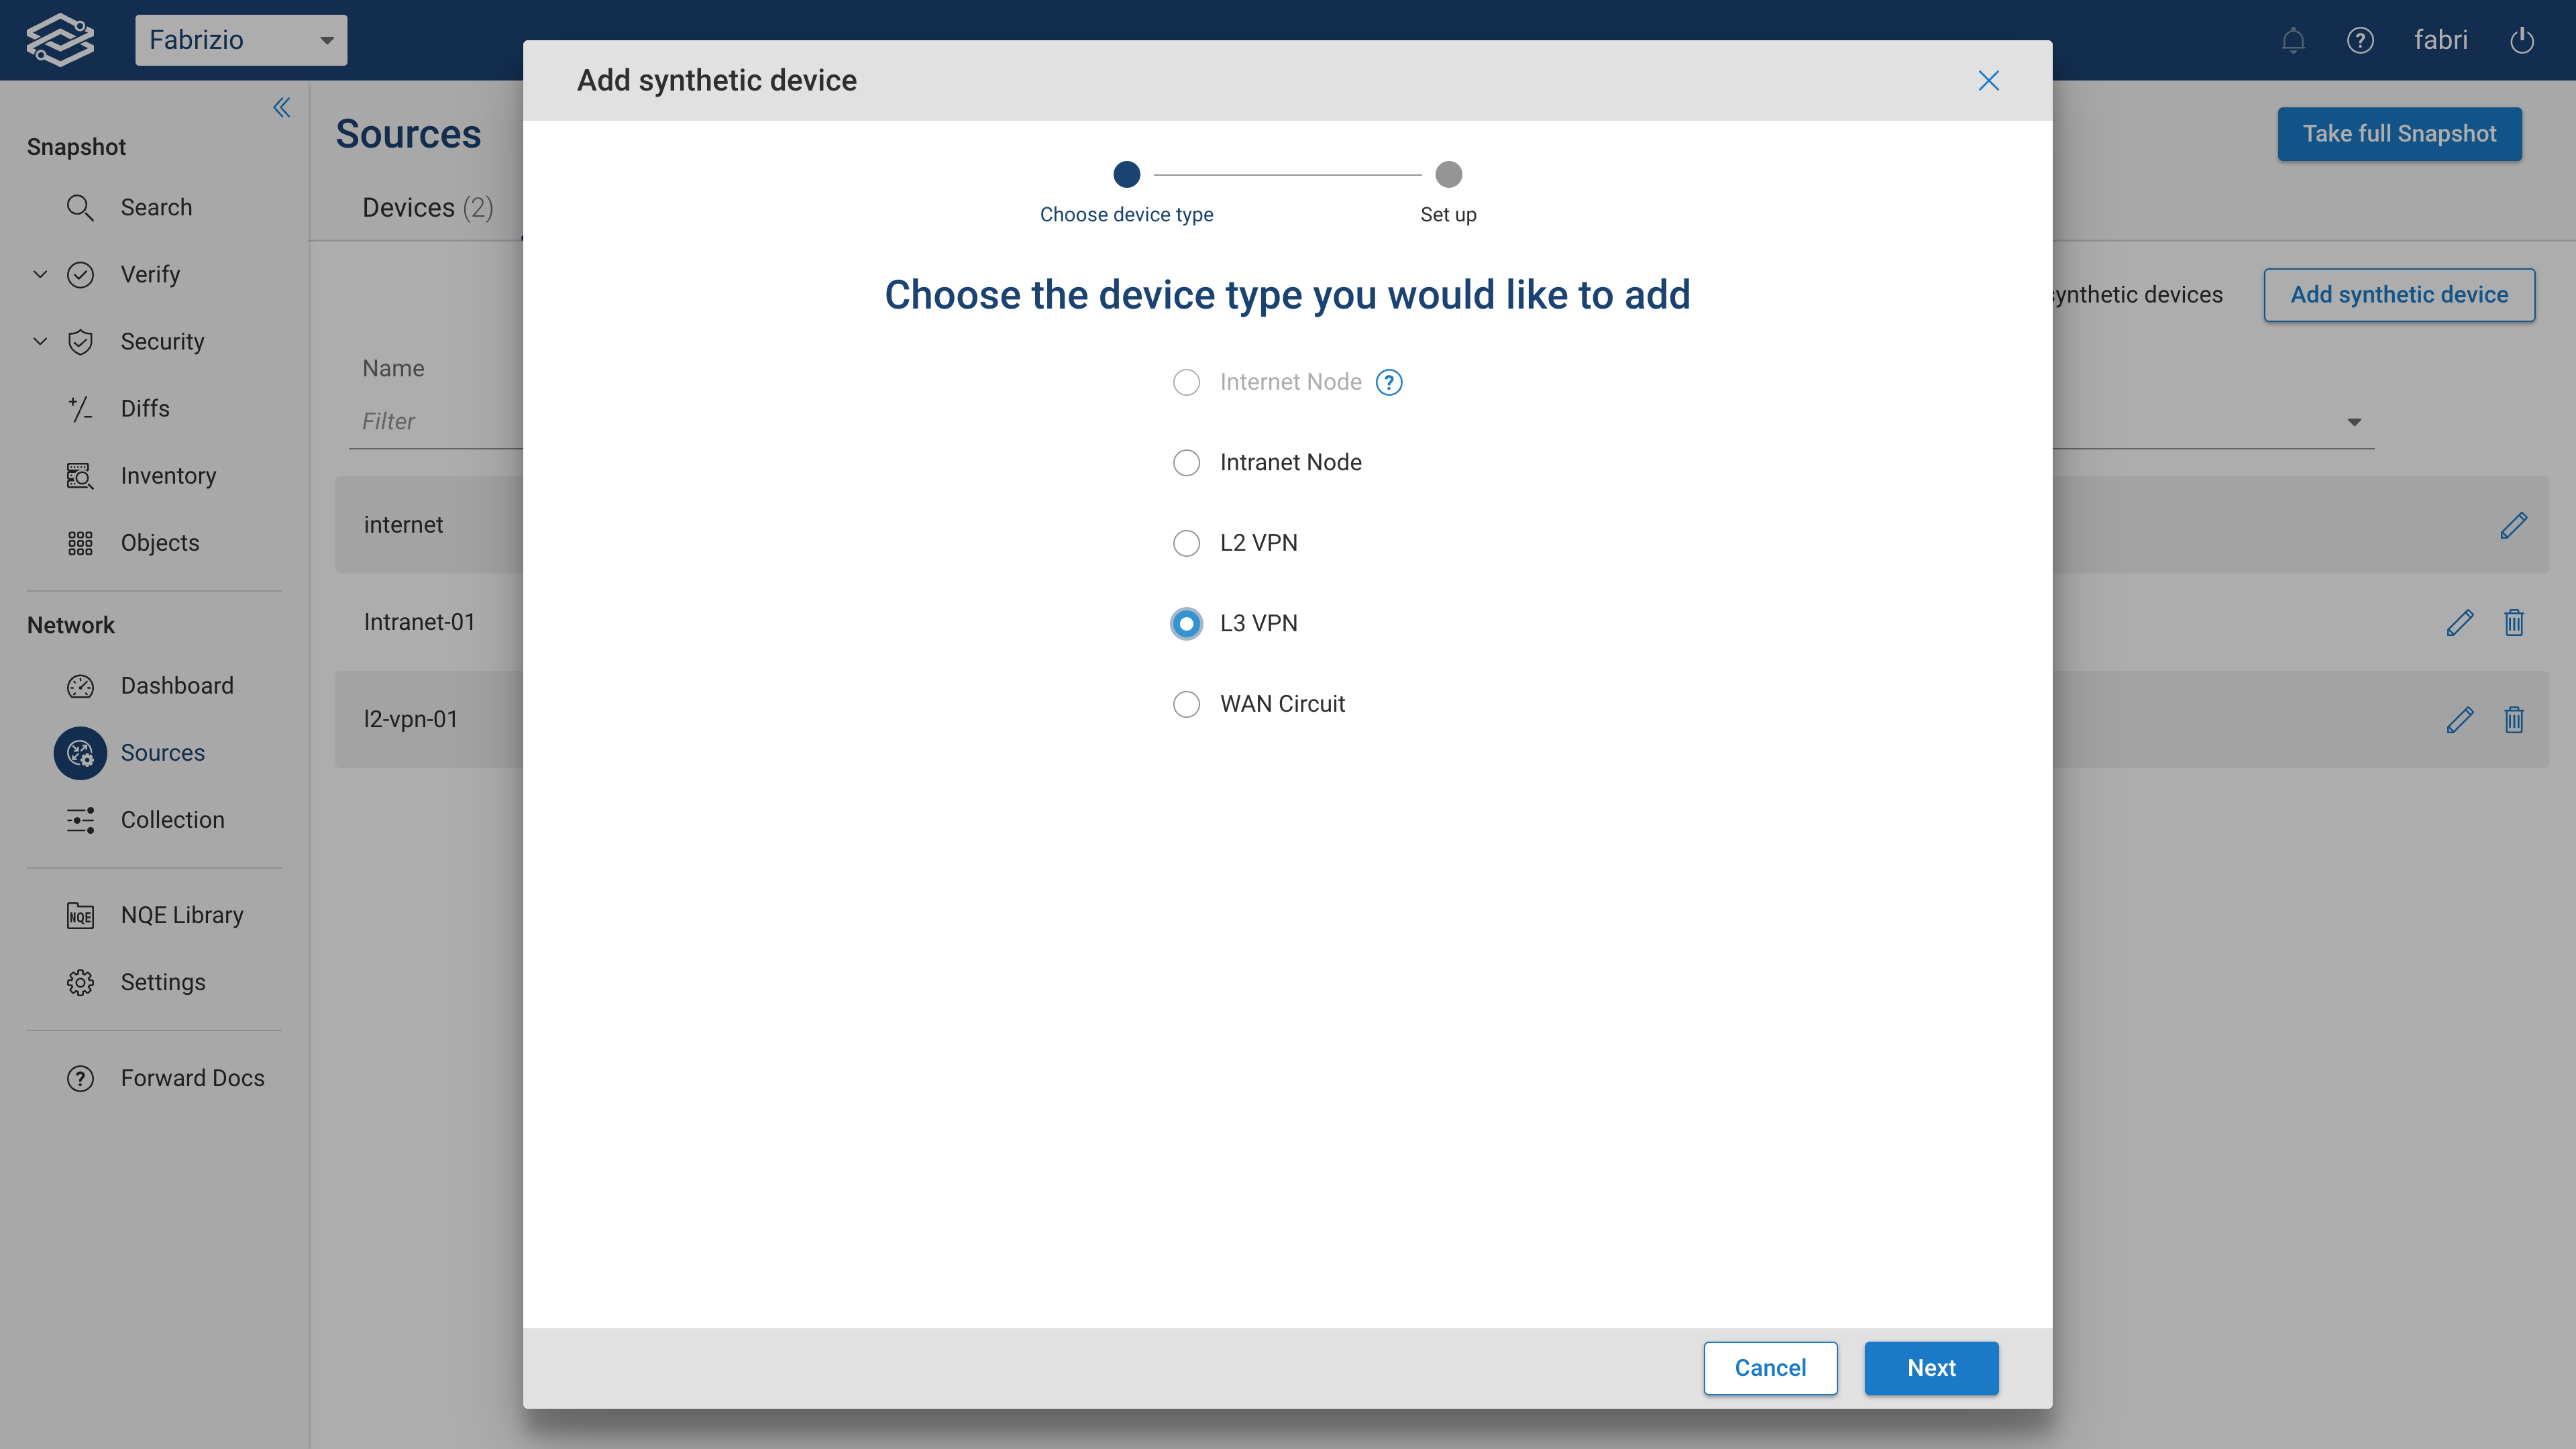Collapse the sidebar with double-chevron icon
The width and height of the screenshot is (2576, 1449).
(282, 108)
